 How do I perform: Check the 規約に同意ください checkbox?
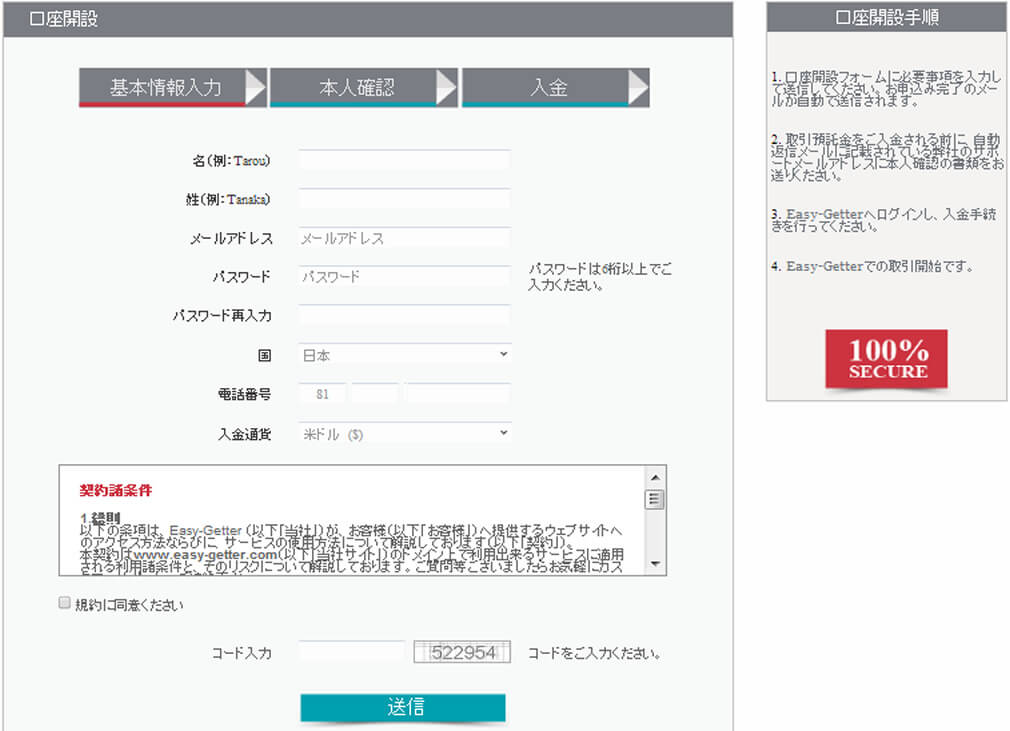pos(64,603)
